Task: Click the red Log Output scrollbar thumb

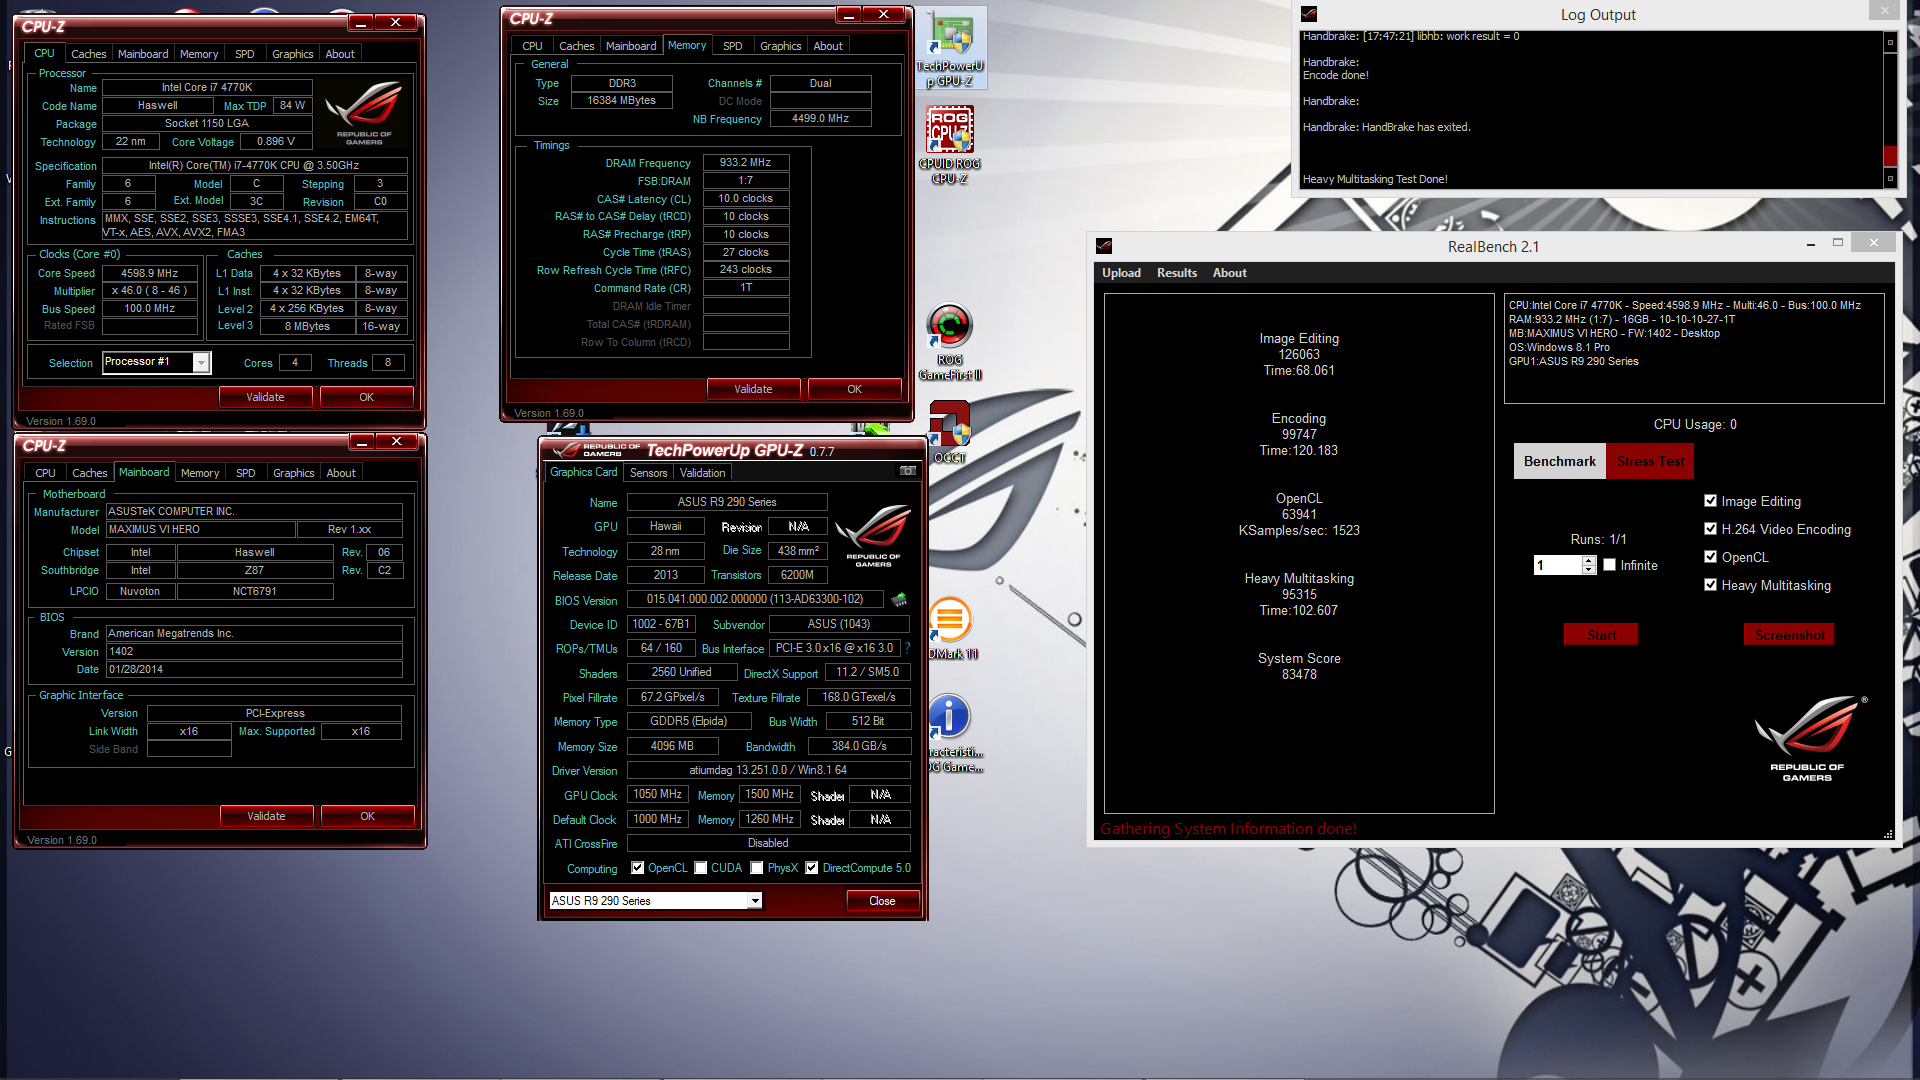Action: [x=1890, y=156]
